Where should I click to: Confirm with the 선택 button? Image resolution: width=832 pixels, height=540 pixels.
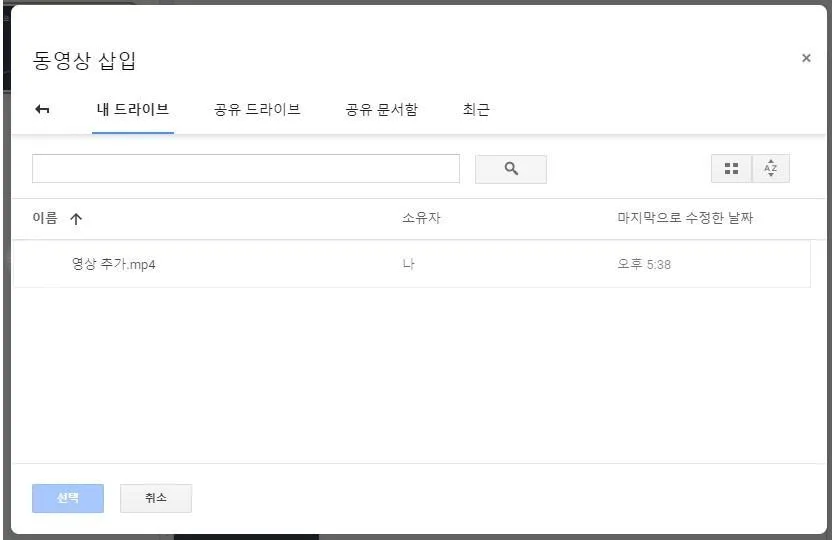[x=68, y=498]
